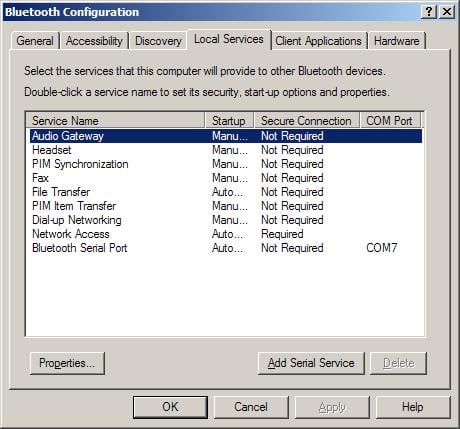Image resolution: width=460 pixels, height=429 pixels.
Task: Sort by Service Name column header
Action: (115, 120)
